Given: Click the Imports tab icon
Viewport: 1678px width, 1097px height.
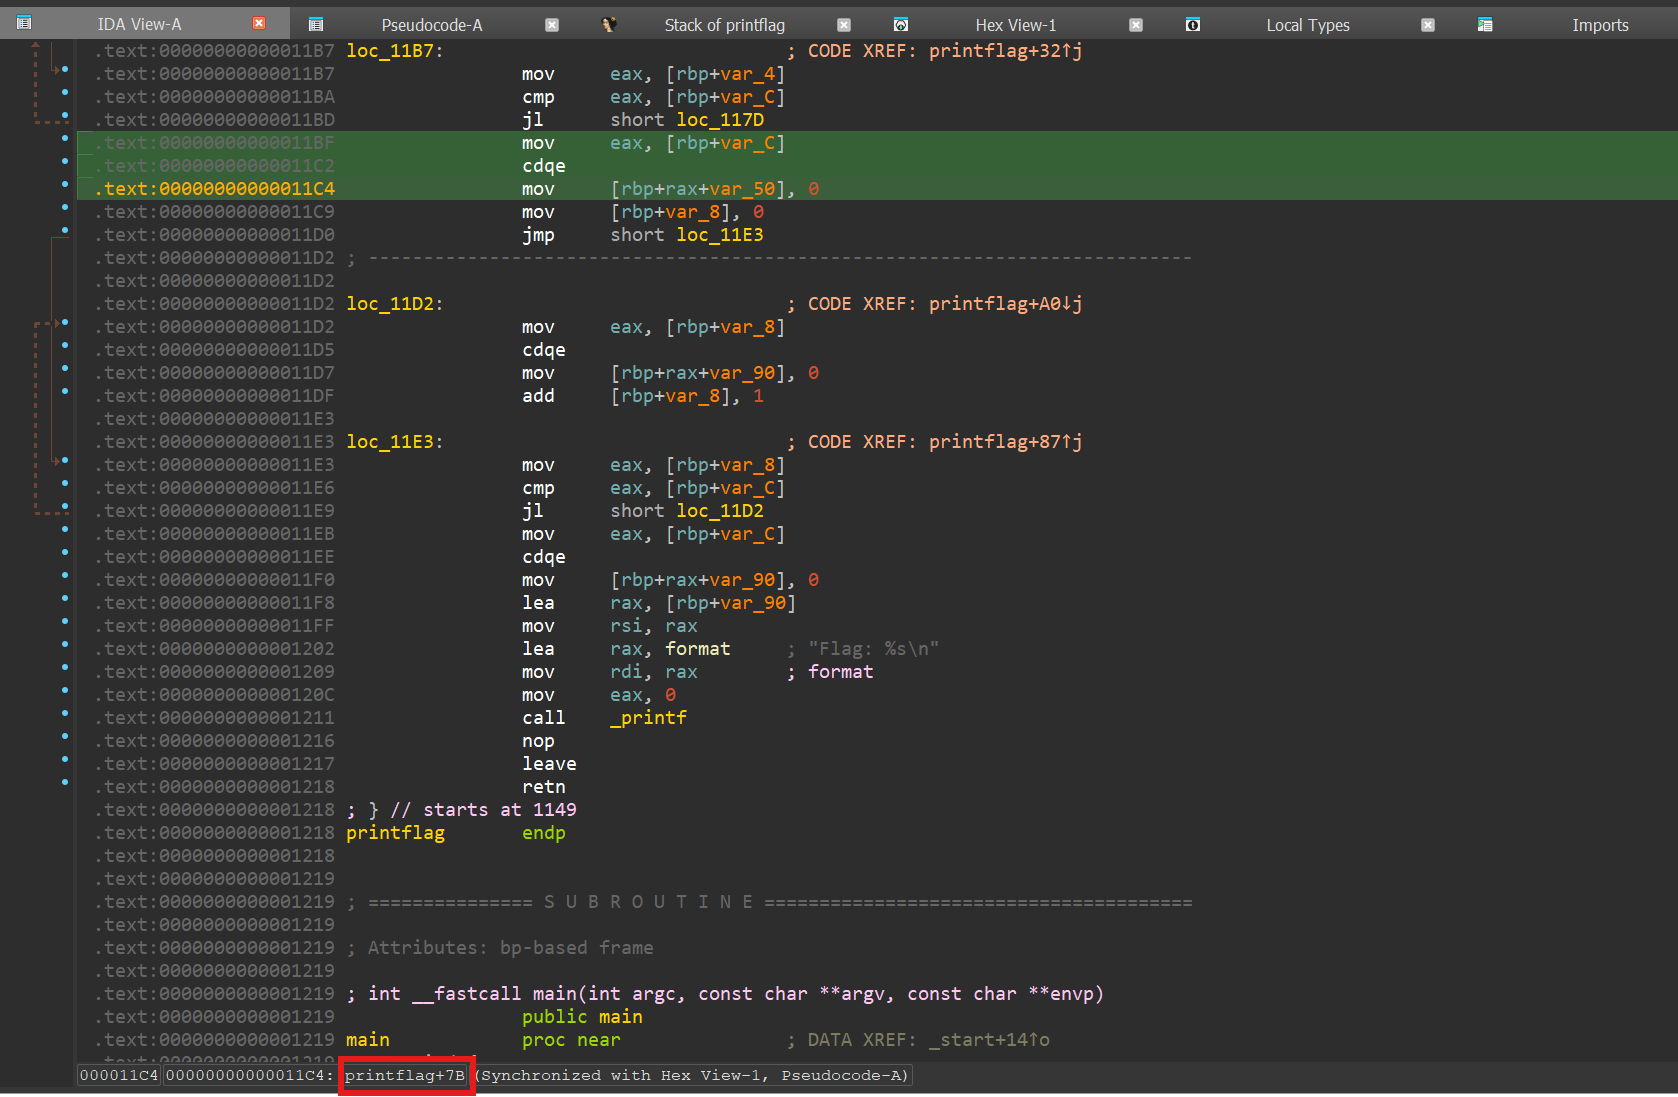Looking at the screenshot, I should [x=1485, y=24].
